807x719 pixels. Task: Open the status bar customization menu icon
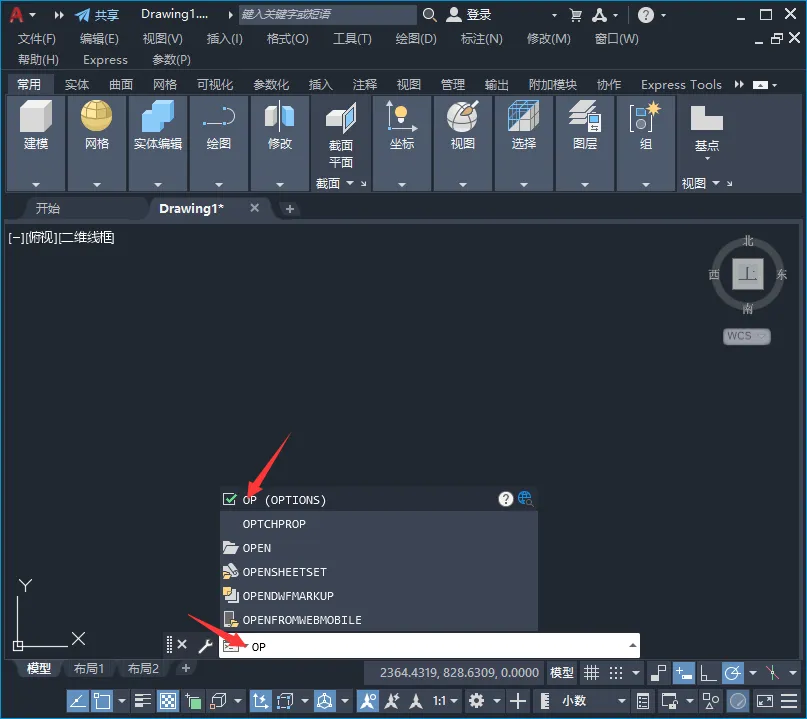point(789,700)
